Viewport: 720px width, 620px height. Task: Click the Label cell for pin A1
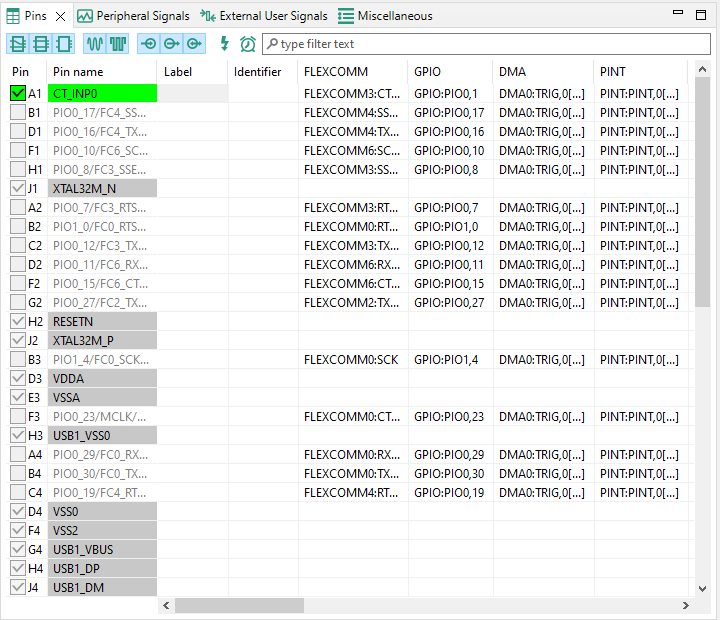(x=193, y=93)
